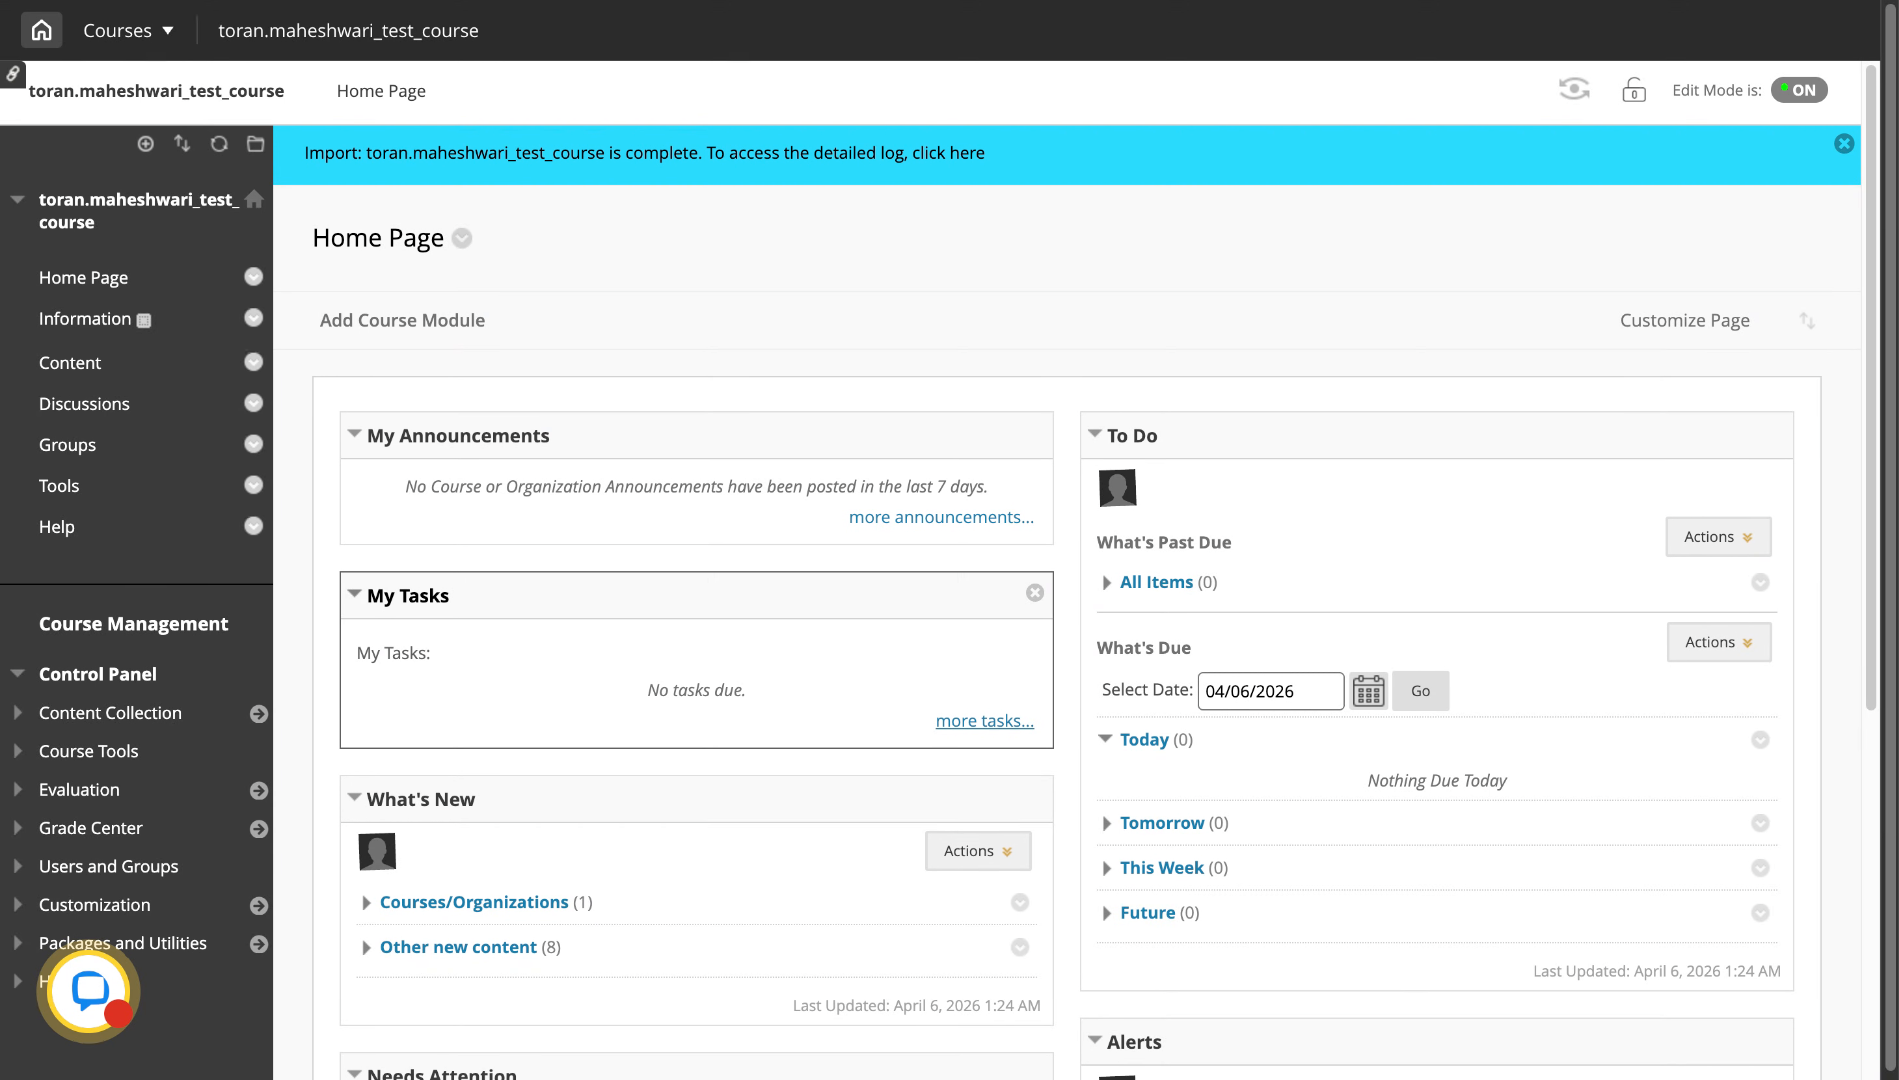Add a menu item via plus icon
1899x1080 pixels.
coord(146,144)
